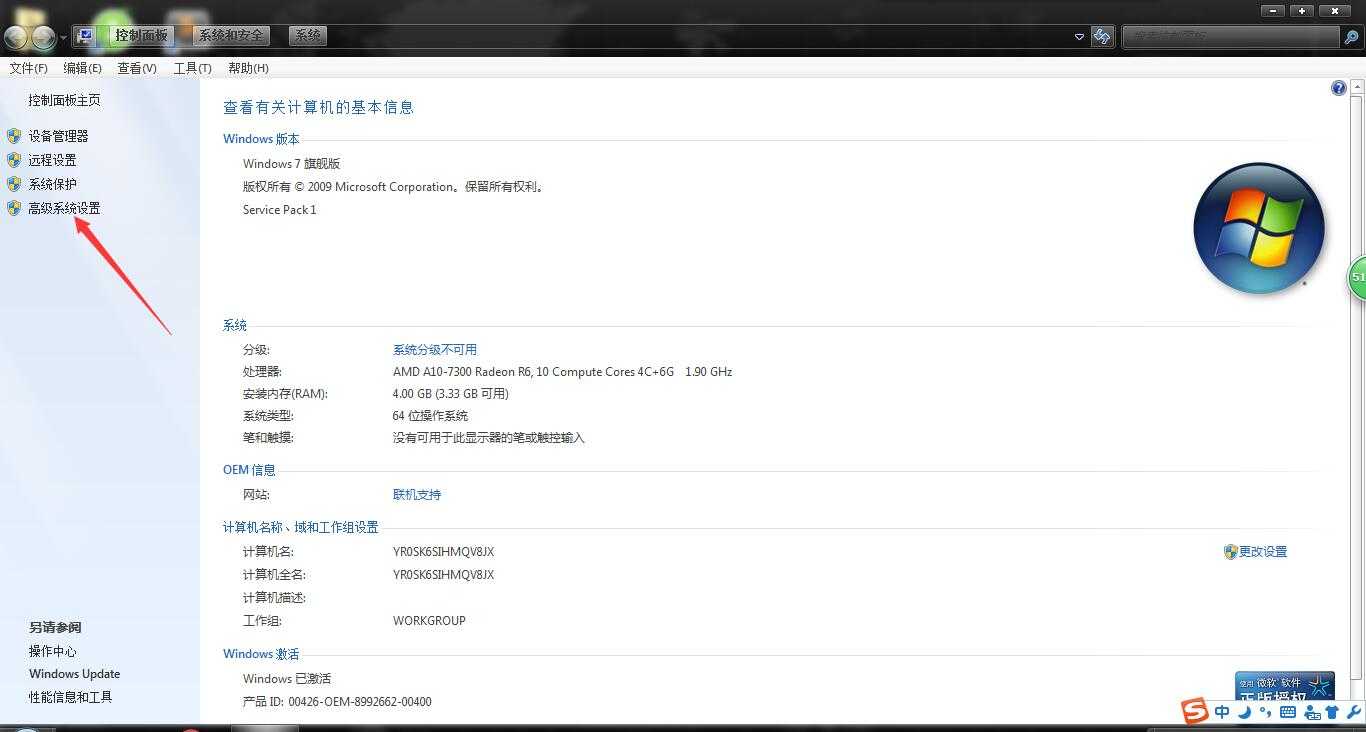Click 更改设置 change settings link
Viewport: 1366px width, 732px height.
click(1263, 552)
